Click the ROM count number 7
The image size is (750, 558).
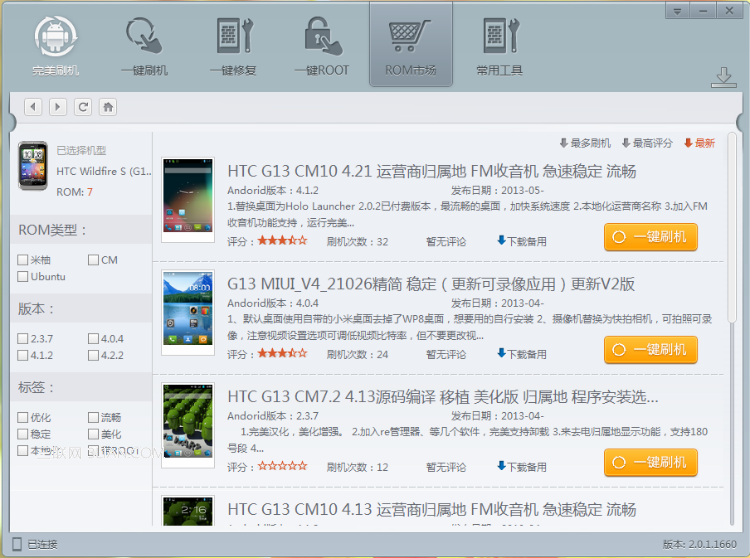(90, 192)
